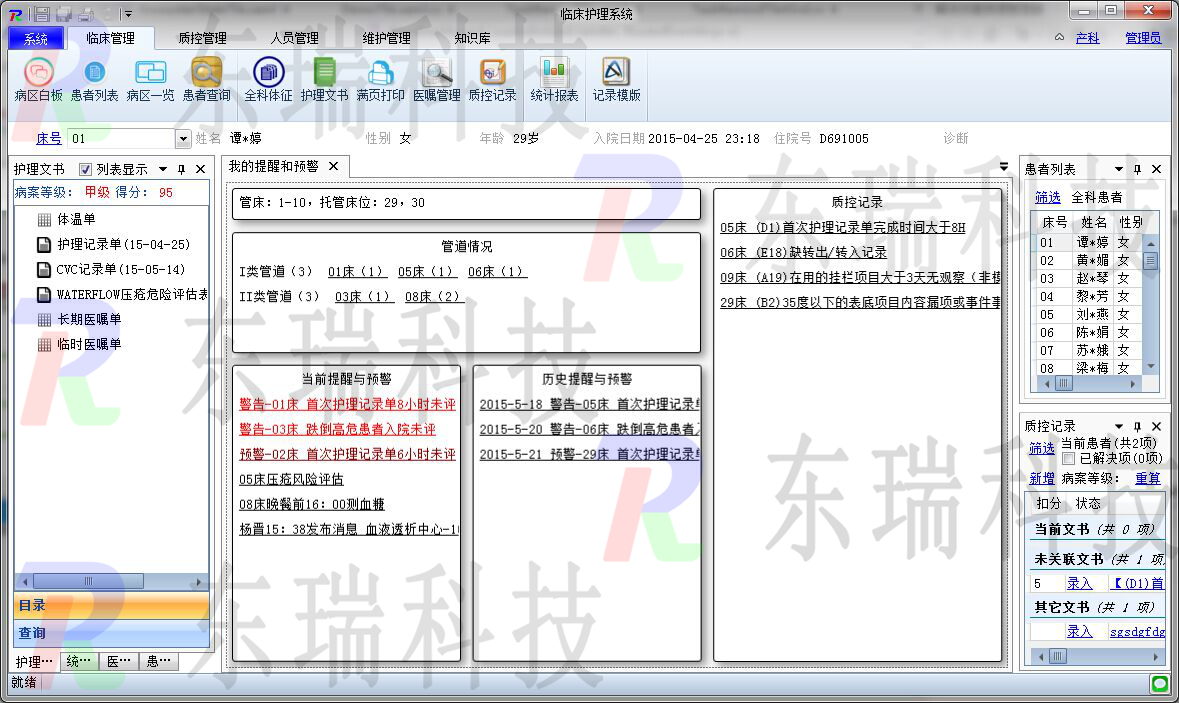
Task: Open the 护理文书 nursing documents icon
Action: click(x=324, y=80)
